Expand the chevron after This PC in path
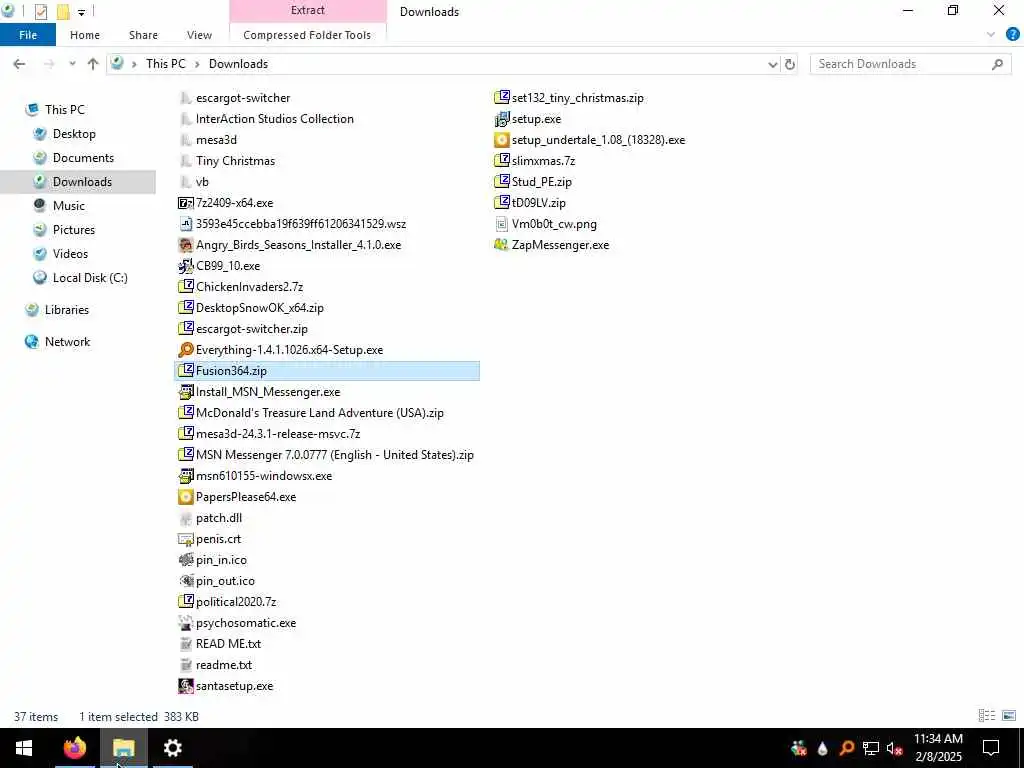The image size is (1024, 768). 197,64
